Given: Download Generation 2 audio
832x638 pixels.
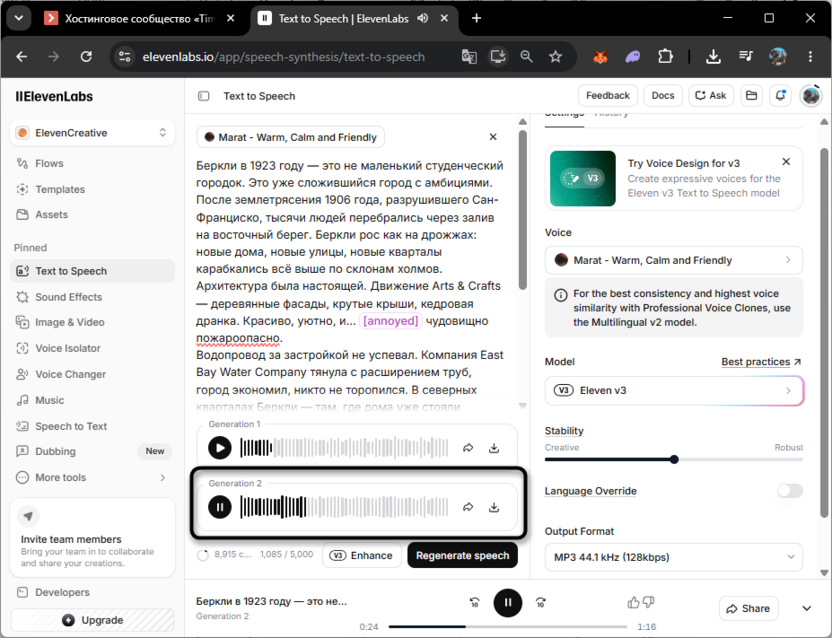Looking at the screenshot, I should (494, 507).
